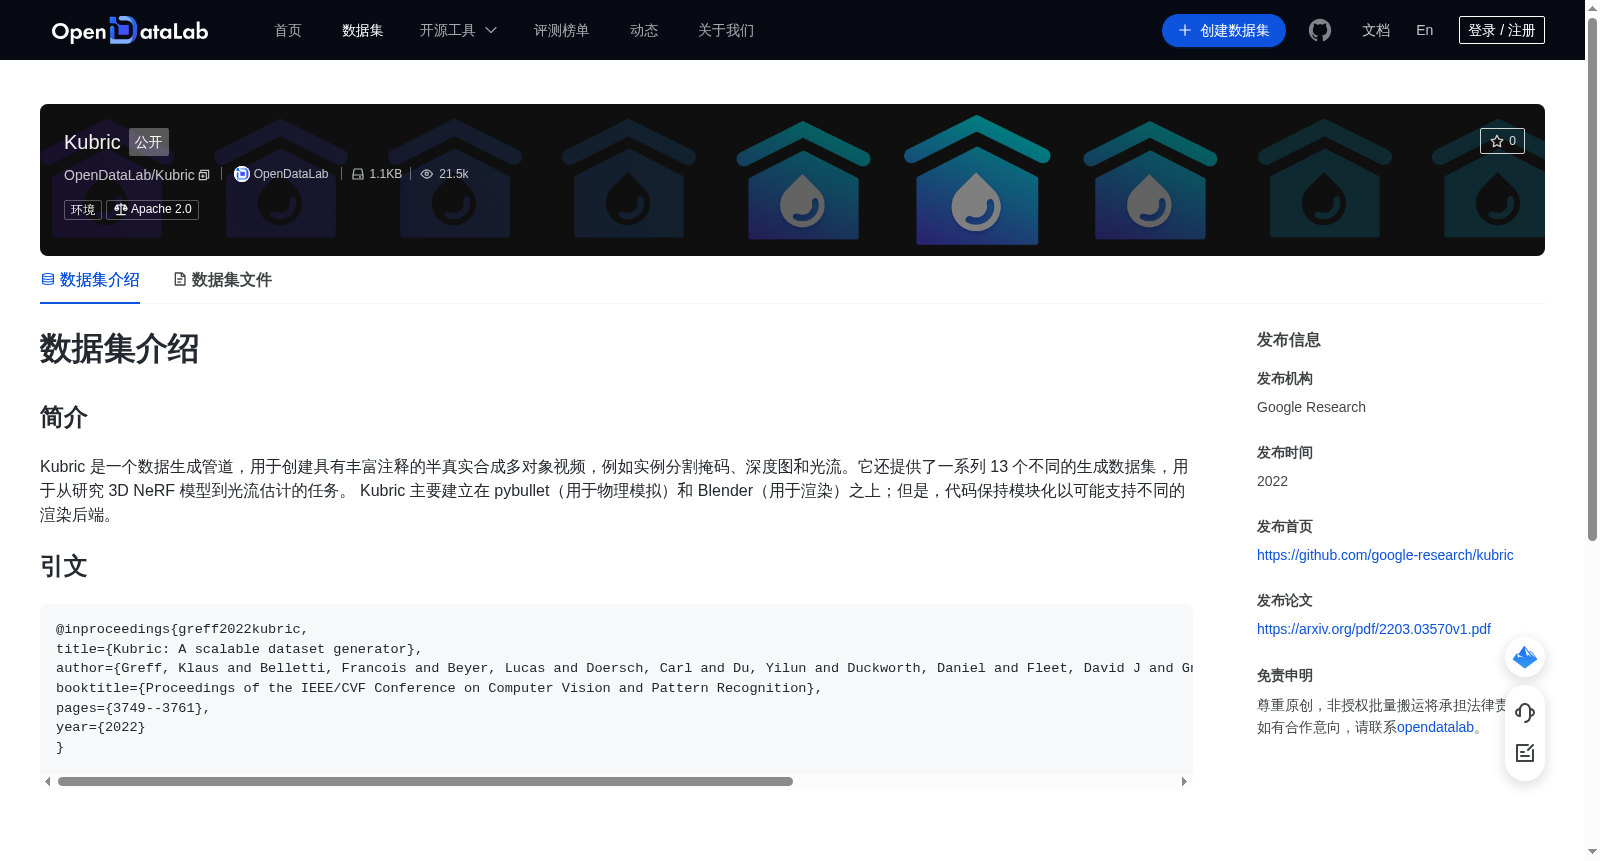Open the OpenDataLab logo homepage
1600x861 pixels.
pos(130,30)
